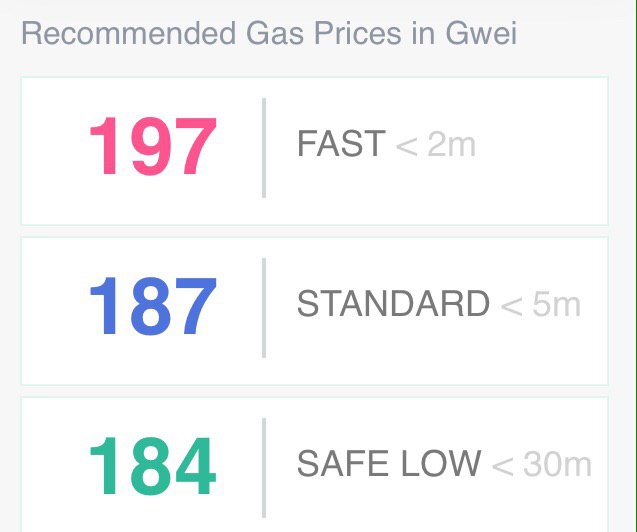Click empty space right of '< 2m'

click(545, 148)
